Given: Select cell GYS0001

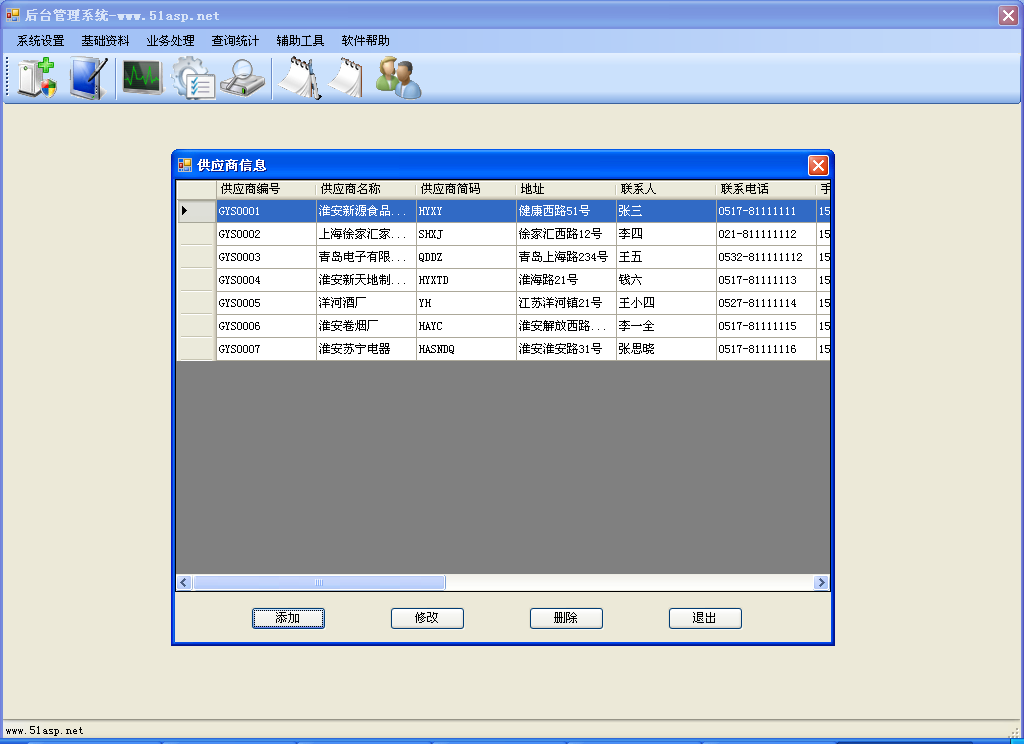Looking at the screenshot, I should [266, 211].
